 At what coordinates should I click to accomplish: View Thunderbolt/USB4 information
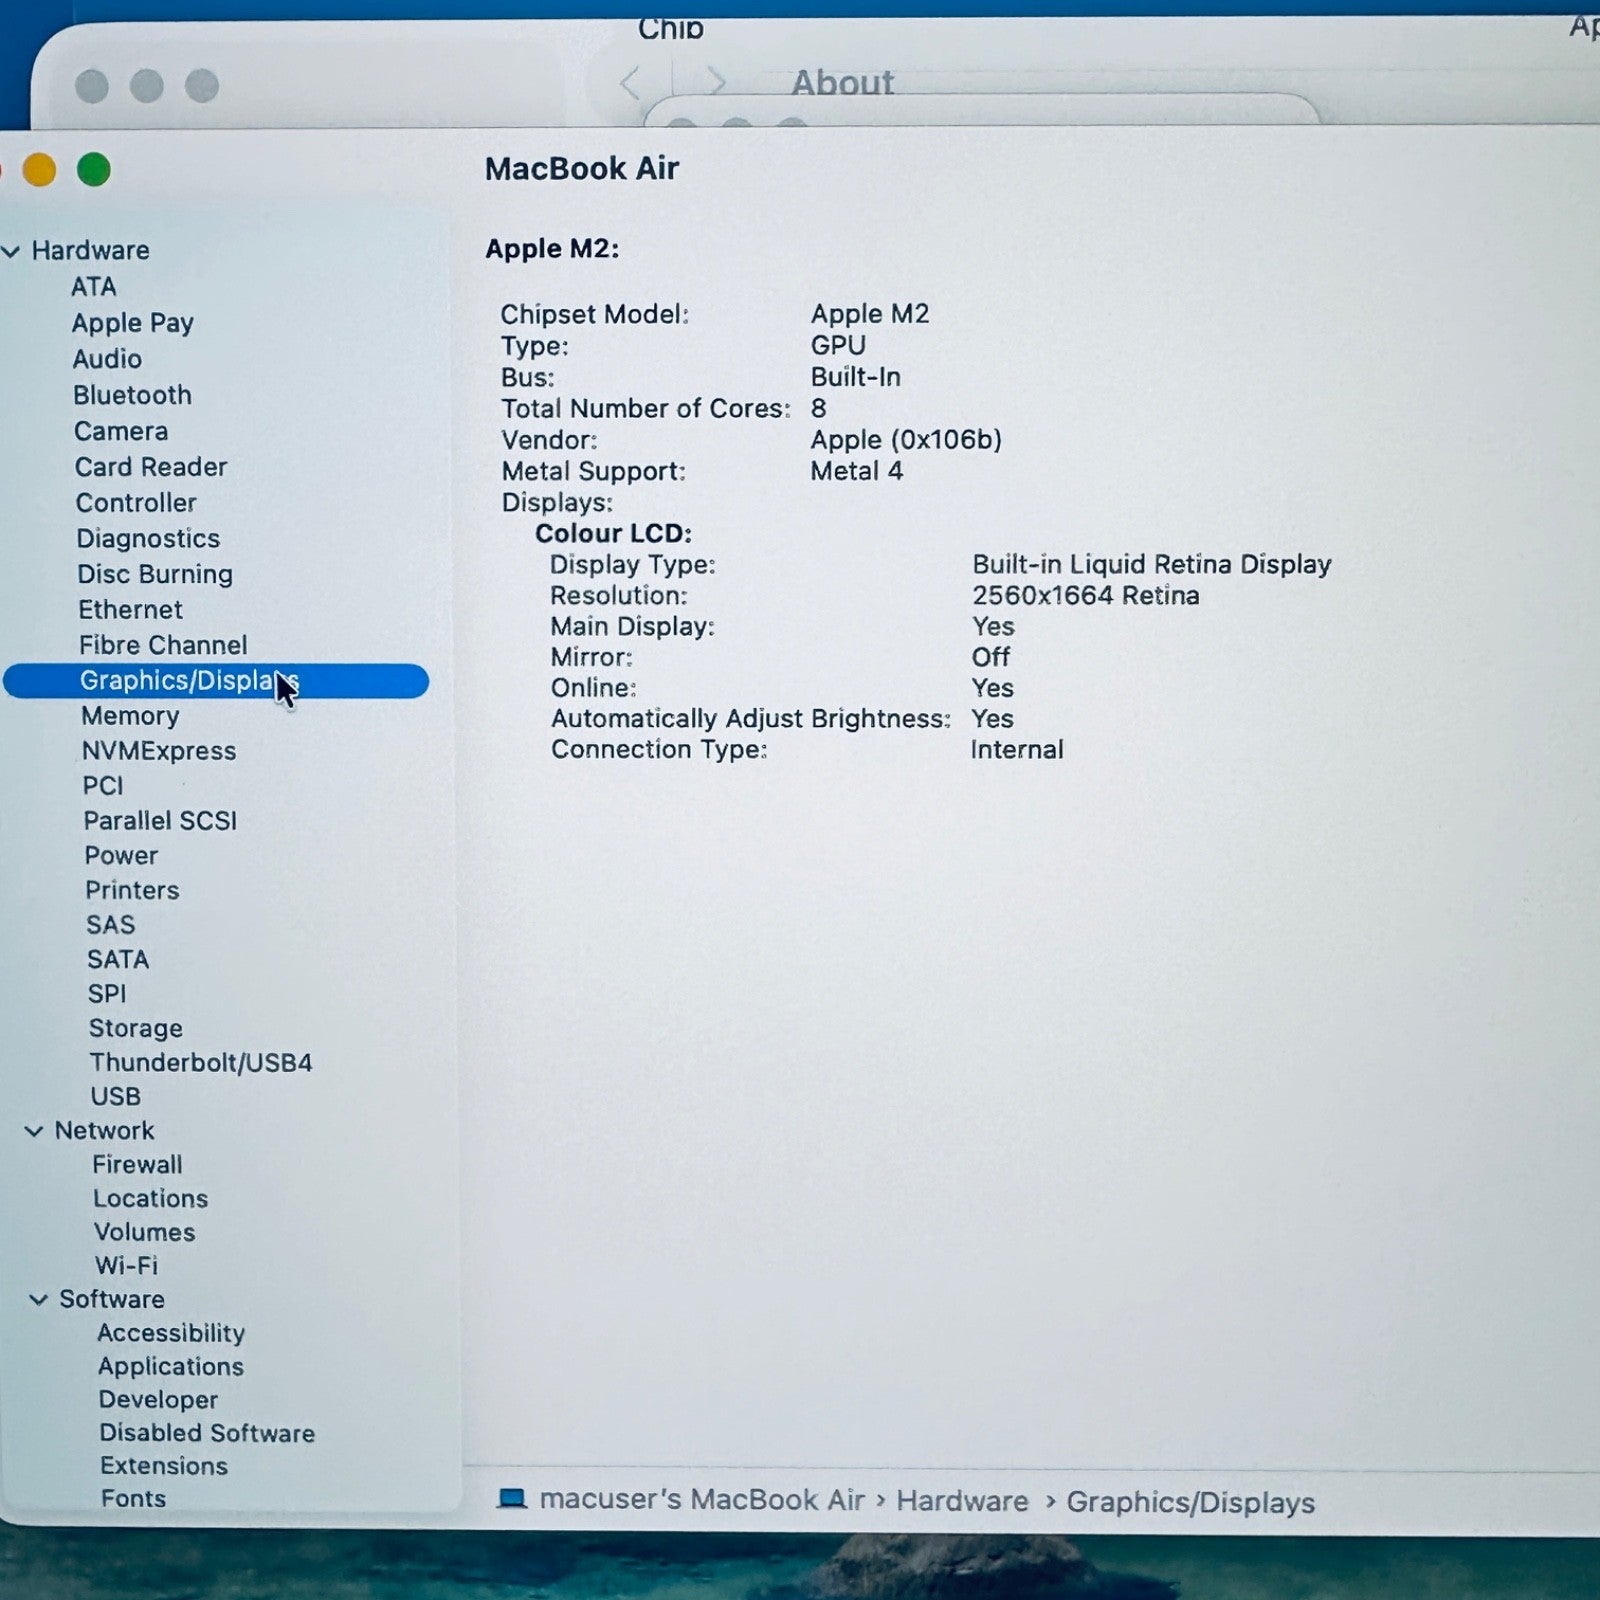coord(201,1062)
